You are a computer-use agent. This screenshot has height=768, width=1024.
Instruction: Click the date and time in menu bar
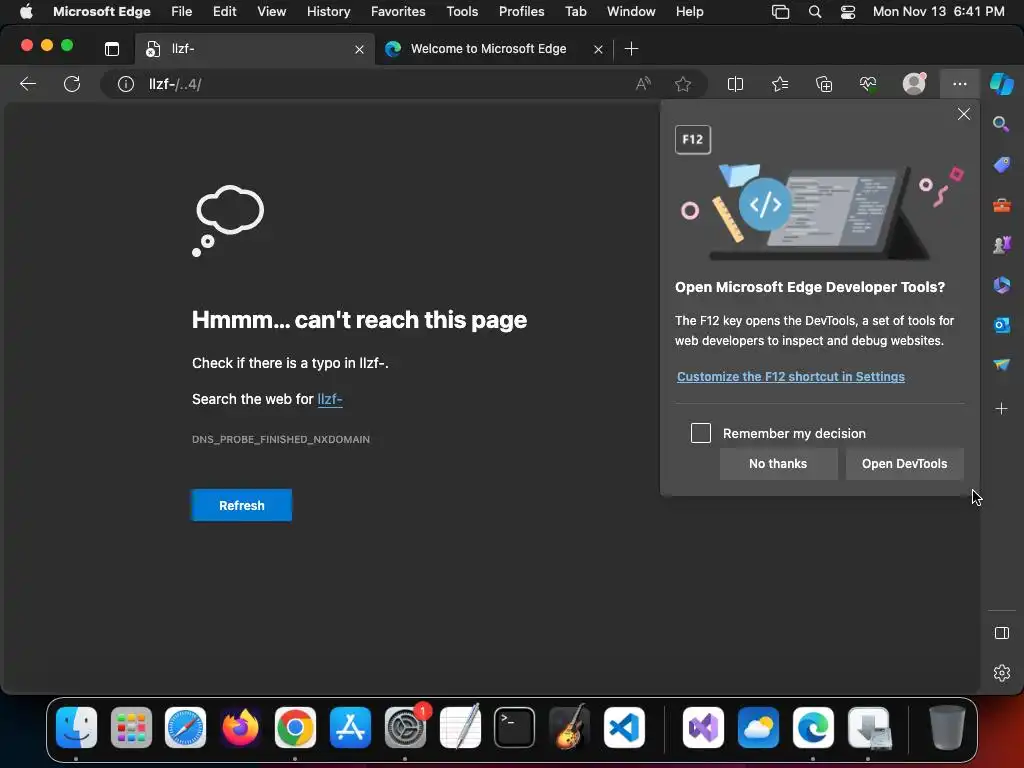(x=938, y=11)
